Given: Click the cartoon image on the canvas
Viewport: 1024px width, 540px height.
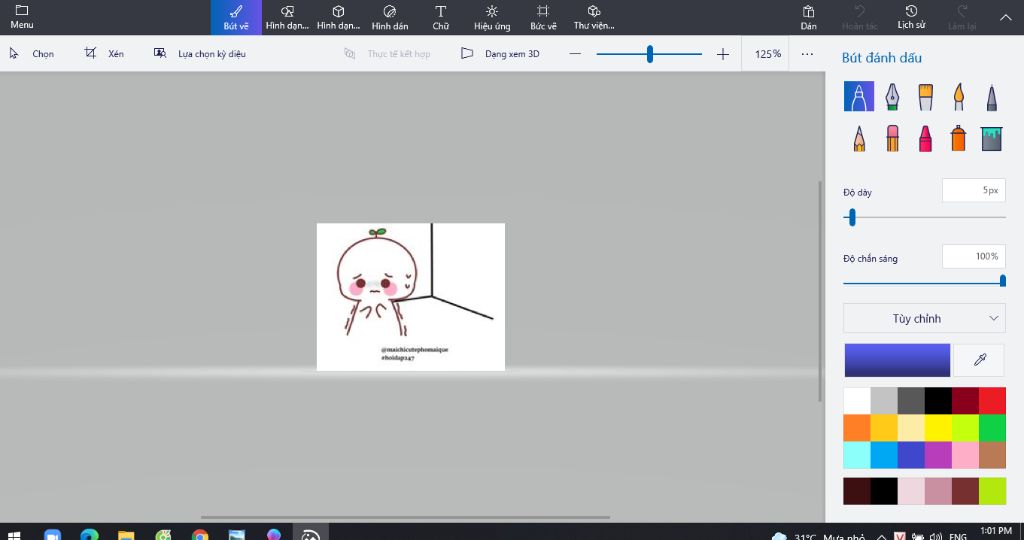Looking at the screenshot, I should [x=411, y=297].
